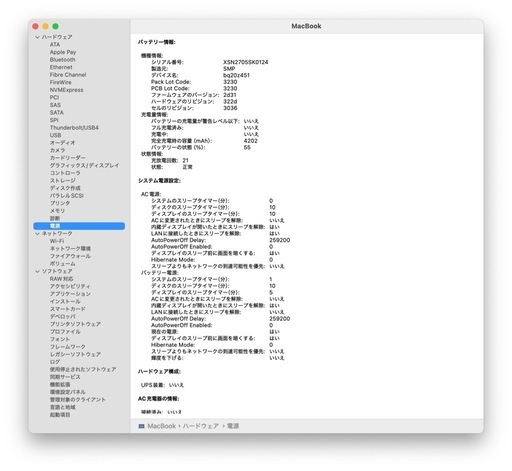Select プリンタ in the hardware list
This screenshot has width=512, height=471.
[60, 203]
